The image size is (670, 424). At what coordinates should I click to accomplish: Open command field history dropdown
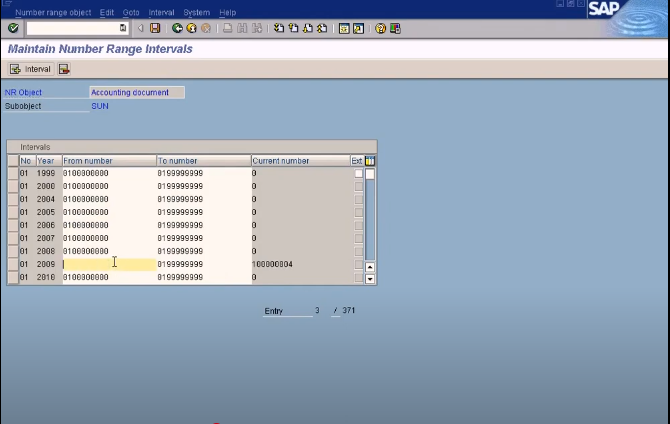[123, 28]
